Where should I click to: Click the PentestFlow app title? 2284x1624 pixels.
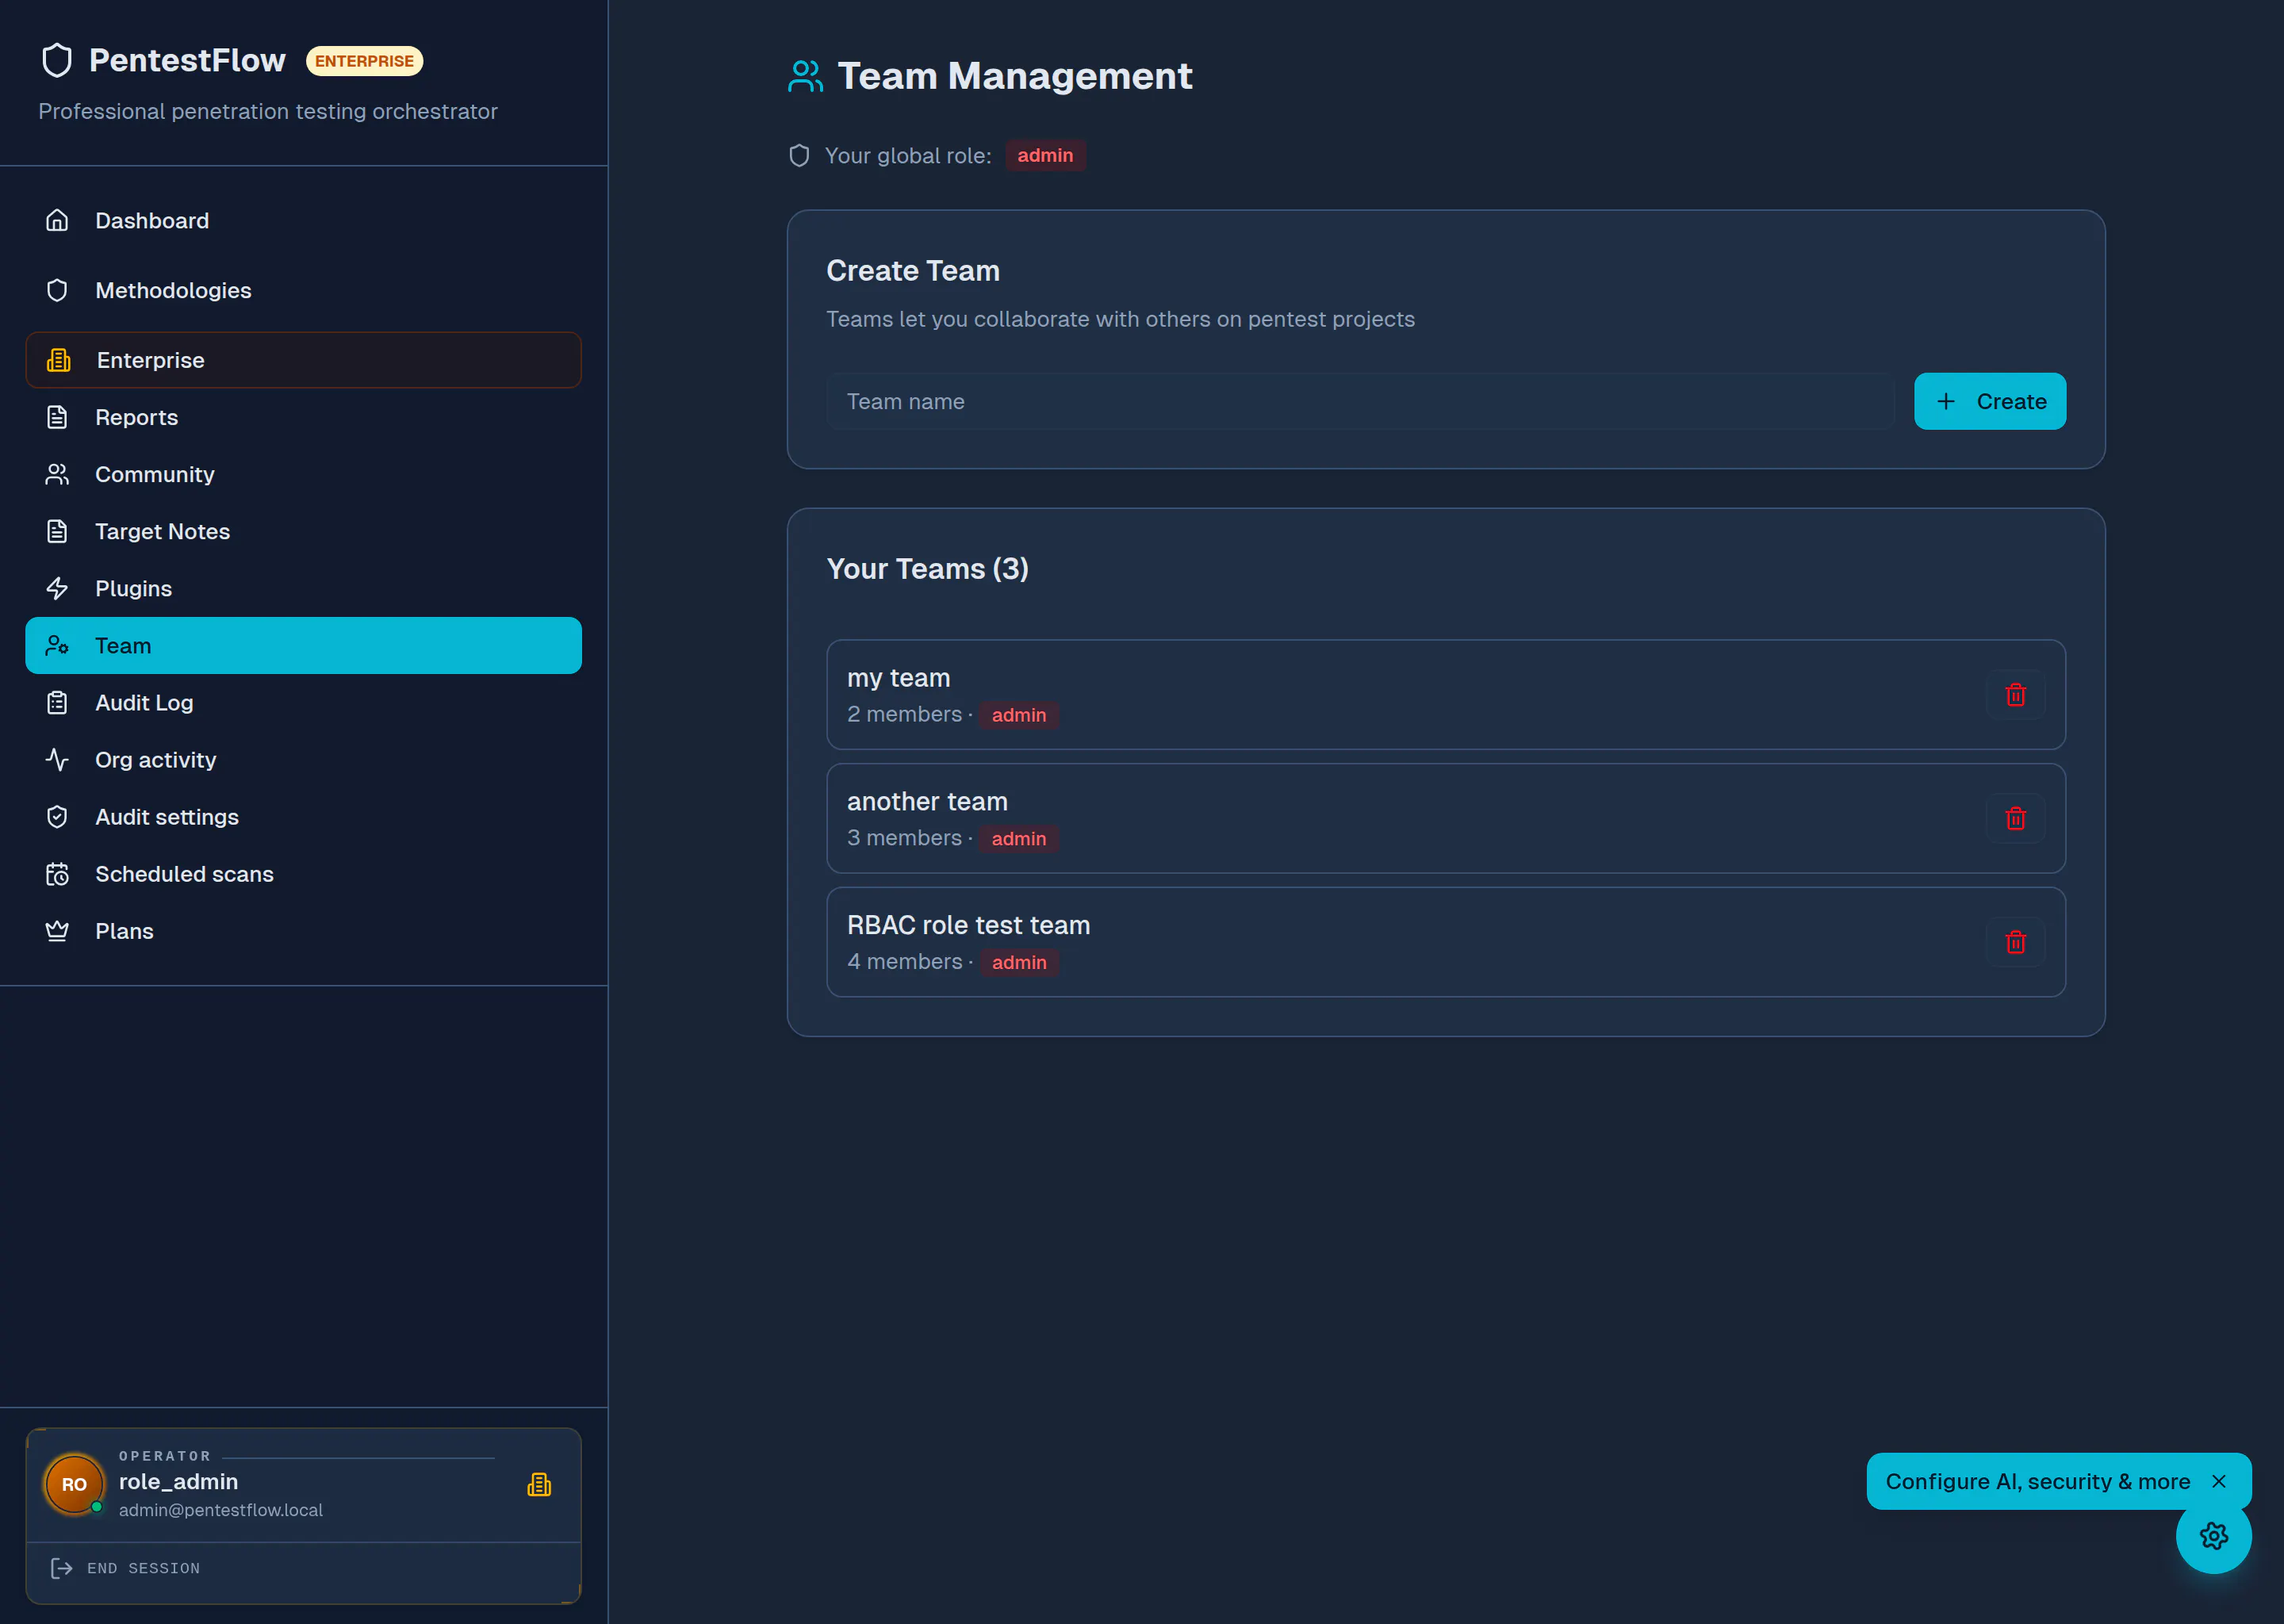click(x=187, y=60)
